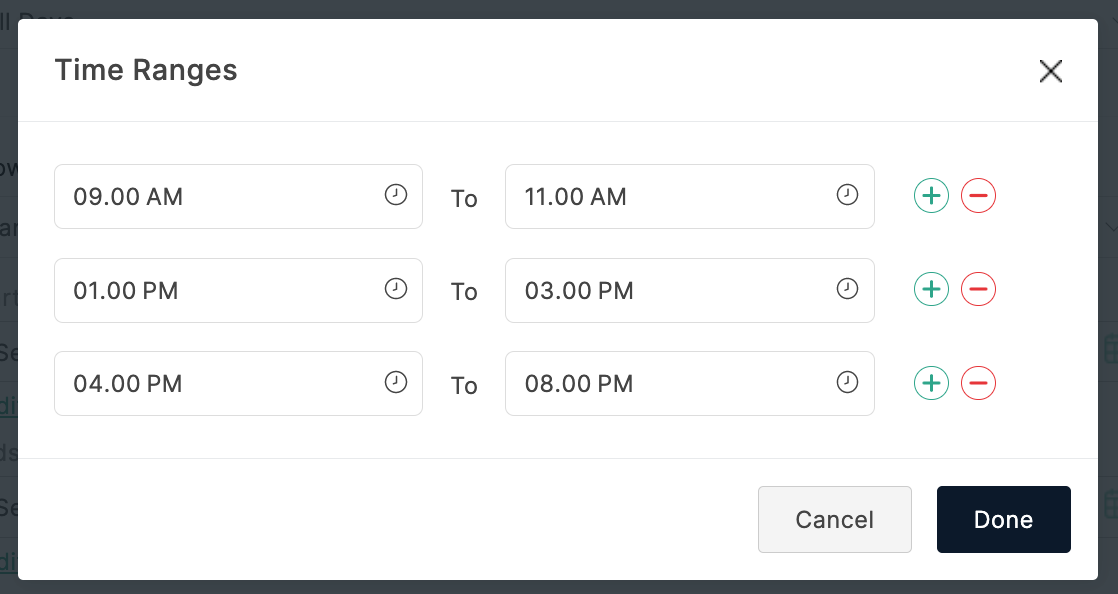1118x594 pixels.
Task: Select the 11.00 AM end time field
Action: [670, 196]
